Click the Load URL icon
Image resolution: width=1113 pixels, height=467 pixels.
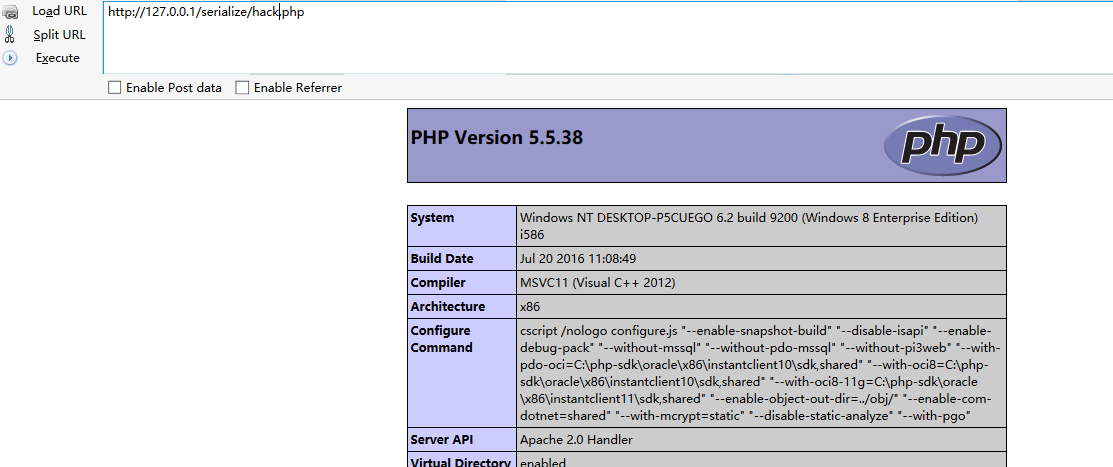(9, 12)
